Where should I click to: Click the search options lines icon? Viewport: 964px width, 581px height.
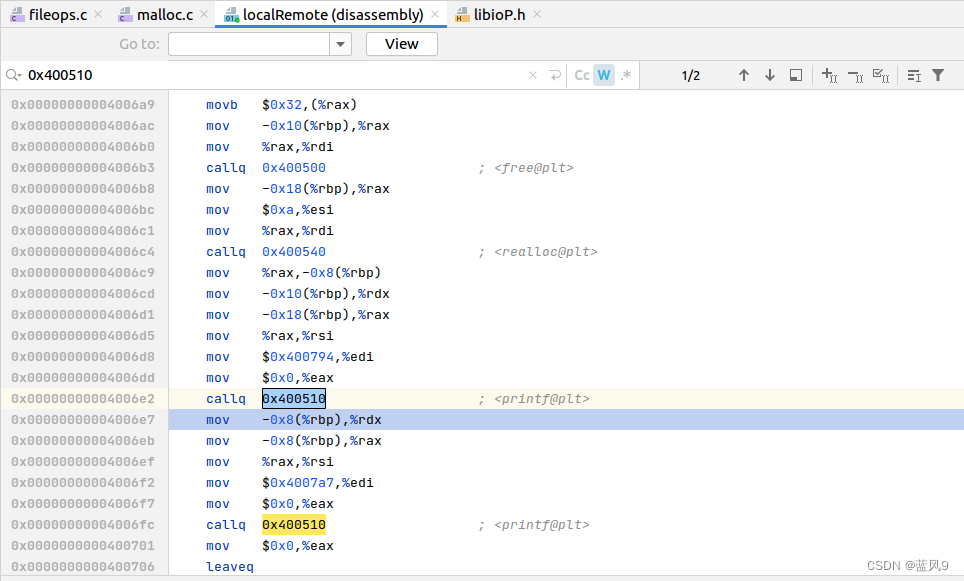913,75
